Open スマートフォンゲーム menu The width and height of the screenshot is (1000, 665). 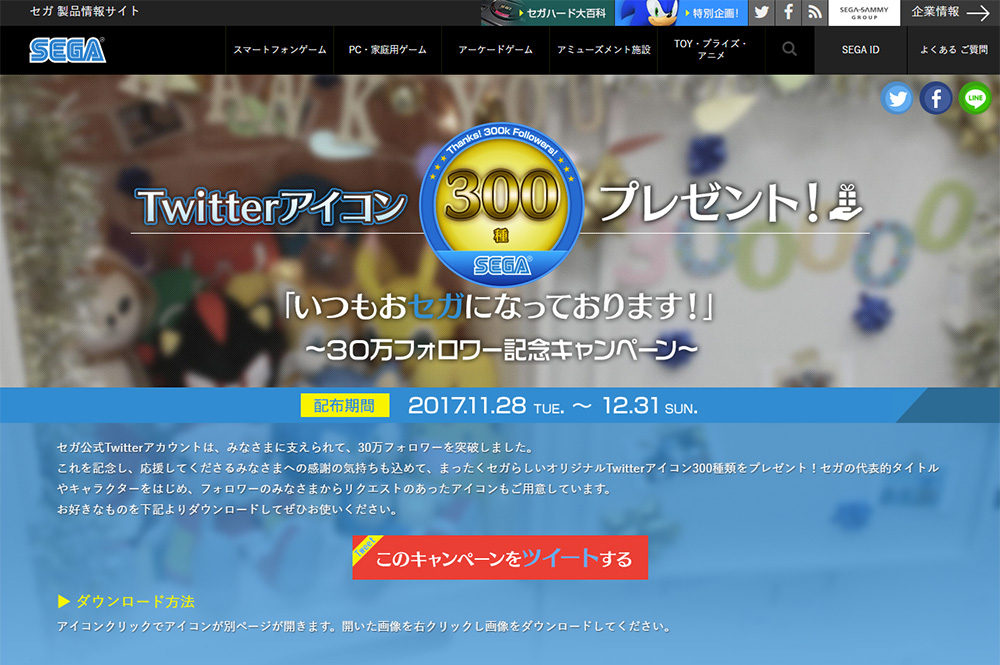279,50
